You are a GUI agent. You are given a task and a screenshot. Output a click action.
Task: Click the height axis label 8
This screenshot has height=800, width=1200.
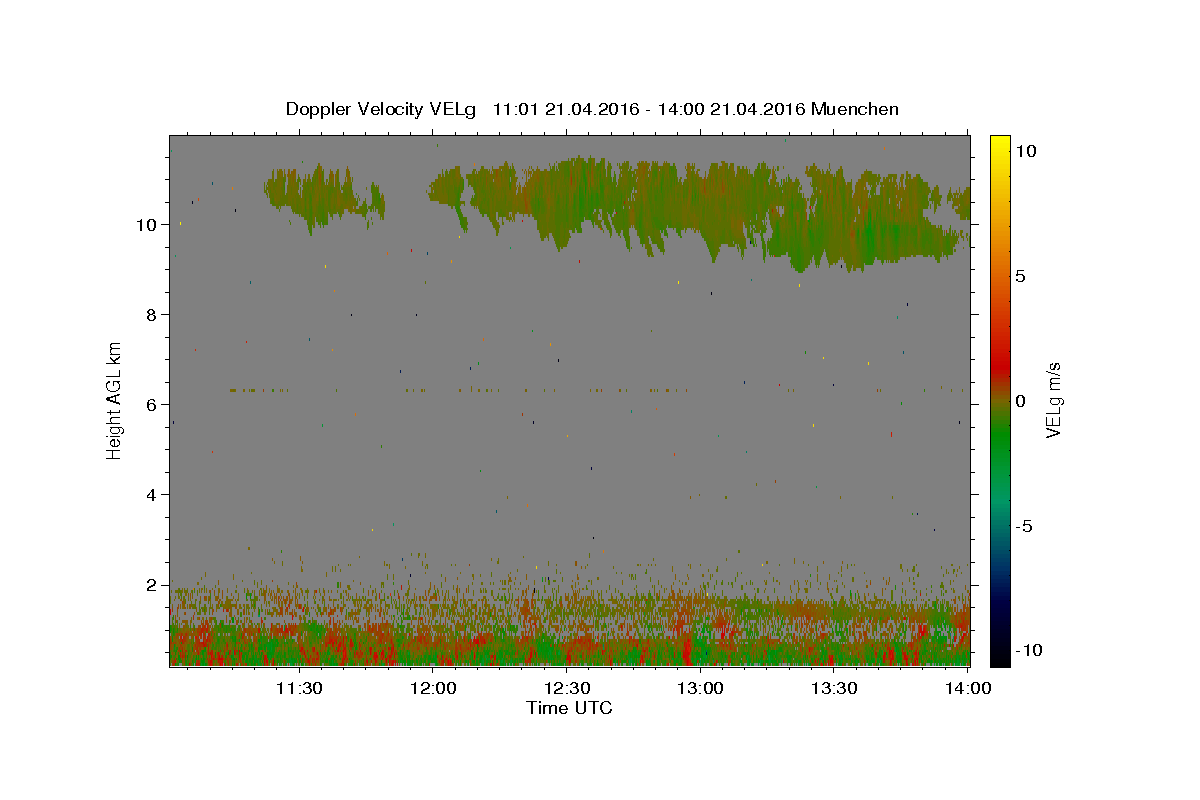click(152, 315)
